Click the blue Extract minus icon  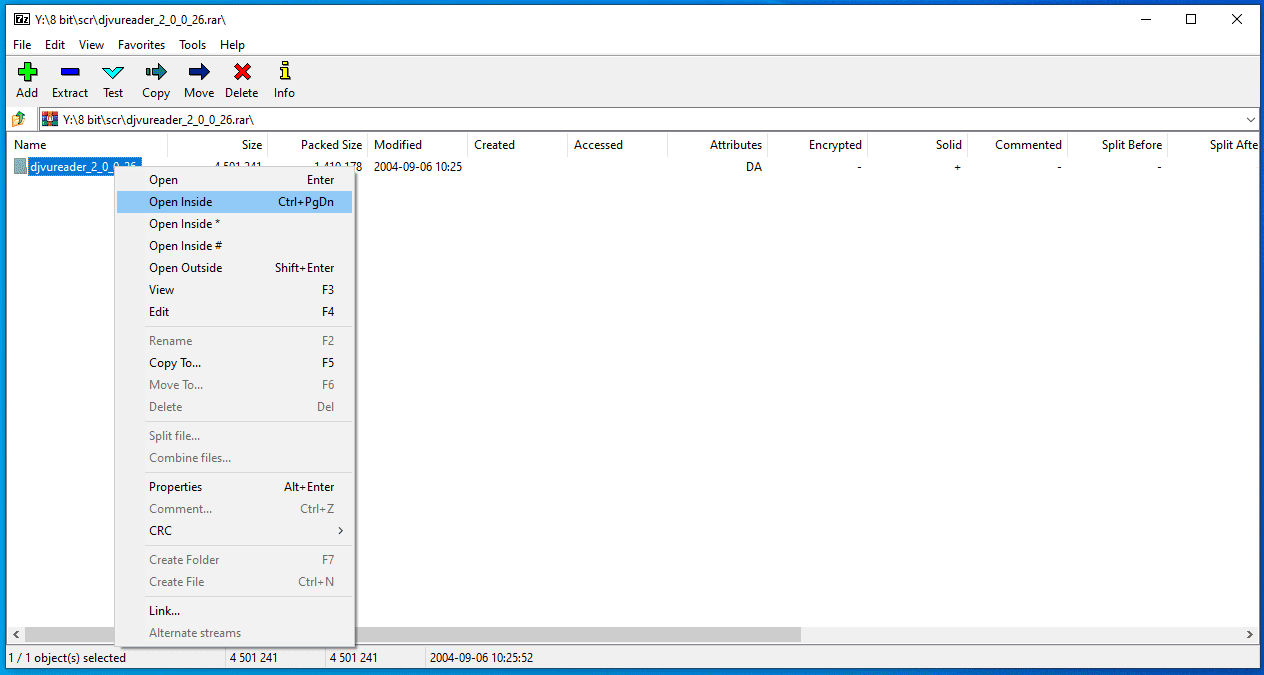click(70, 71)
